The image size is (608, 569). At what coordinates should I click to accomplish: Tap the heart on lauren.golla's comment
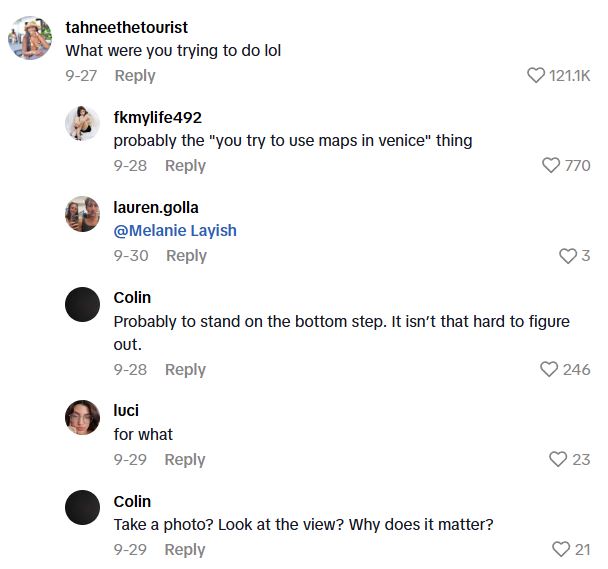567,256
